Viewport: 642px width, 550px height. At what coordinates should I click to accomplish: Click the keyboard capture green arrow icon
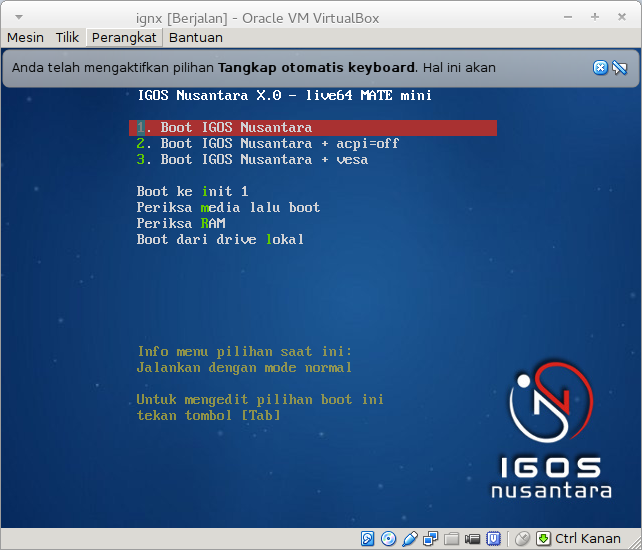pyautogui.click(x=543, y=539)
